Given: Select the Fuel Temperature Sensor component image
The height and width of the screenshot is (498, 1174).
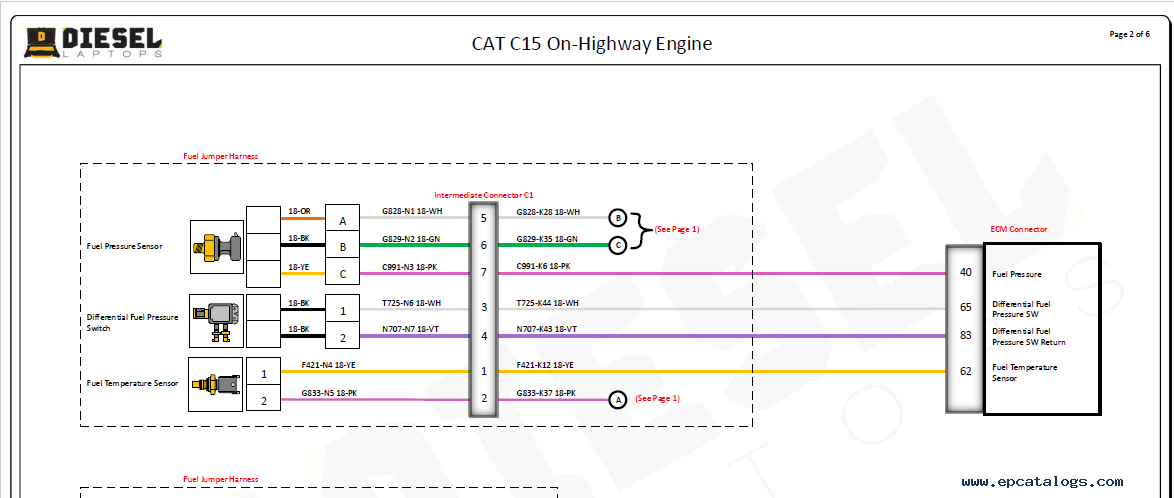Looking at the screenshot, I should (216, 383).
